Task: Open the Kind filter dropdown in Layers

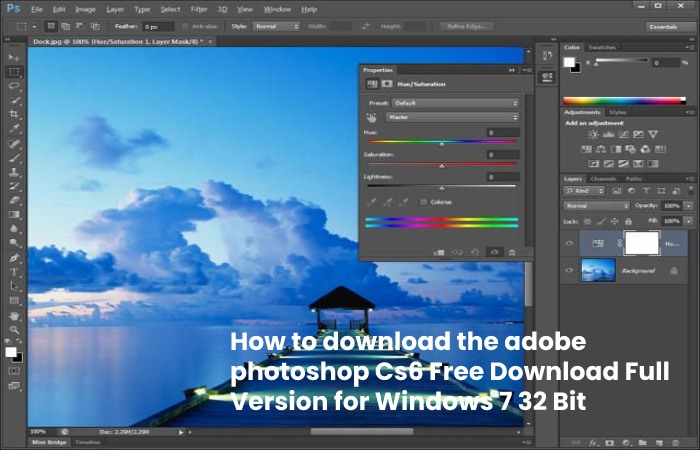Action: click(x=584, y=191)
